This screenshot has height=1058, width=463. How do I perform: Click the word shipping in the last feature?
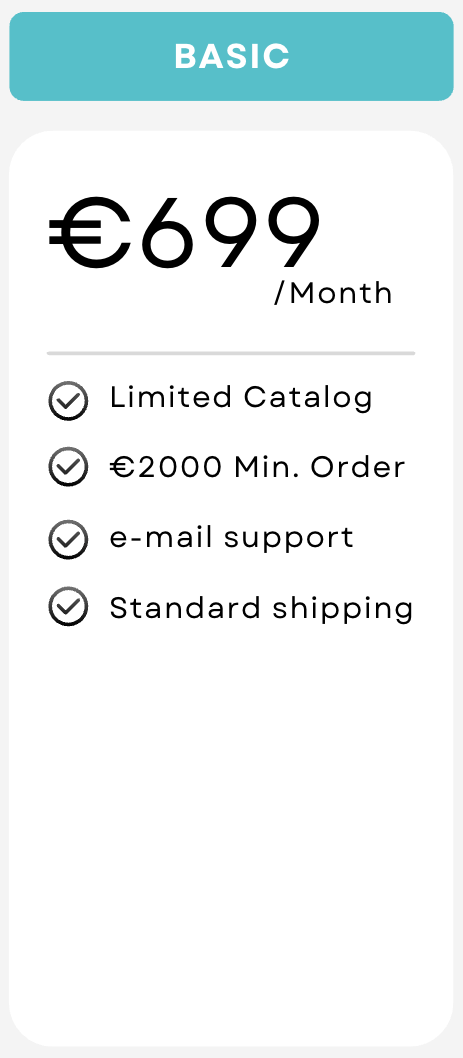[x=343, y=608]
